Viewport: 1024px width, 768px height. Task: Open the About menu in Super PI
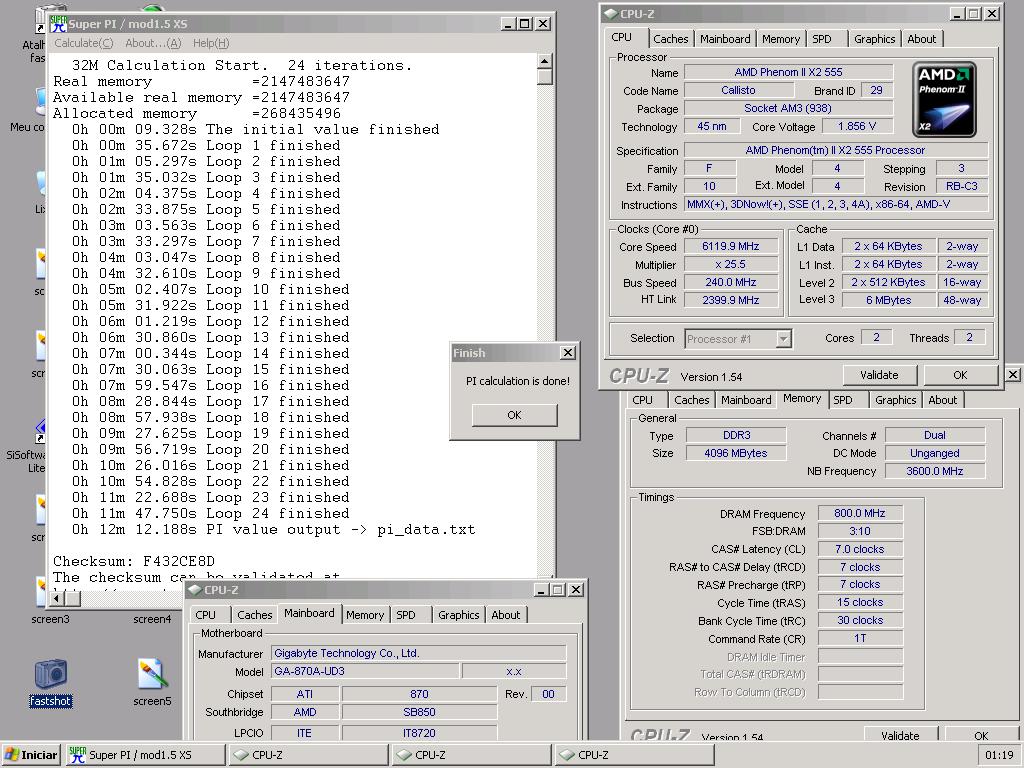point(153,43)
